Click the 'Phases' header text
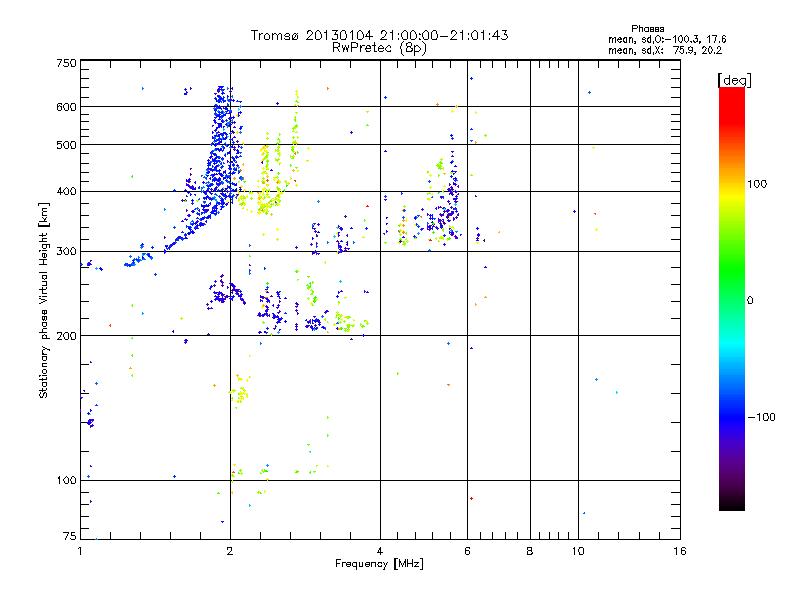 tap(647, 29)
